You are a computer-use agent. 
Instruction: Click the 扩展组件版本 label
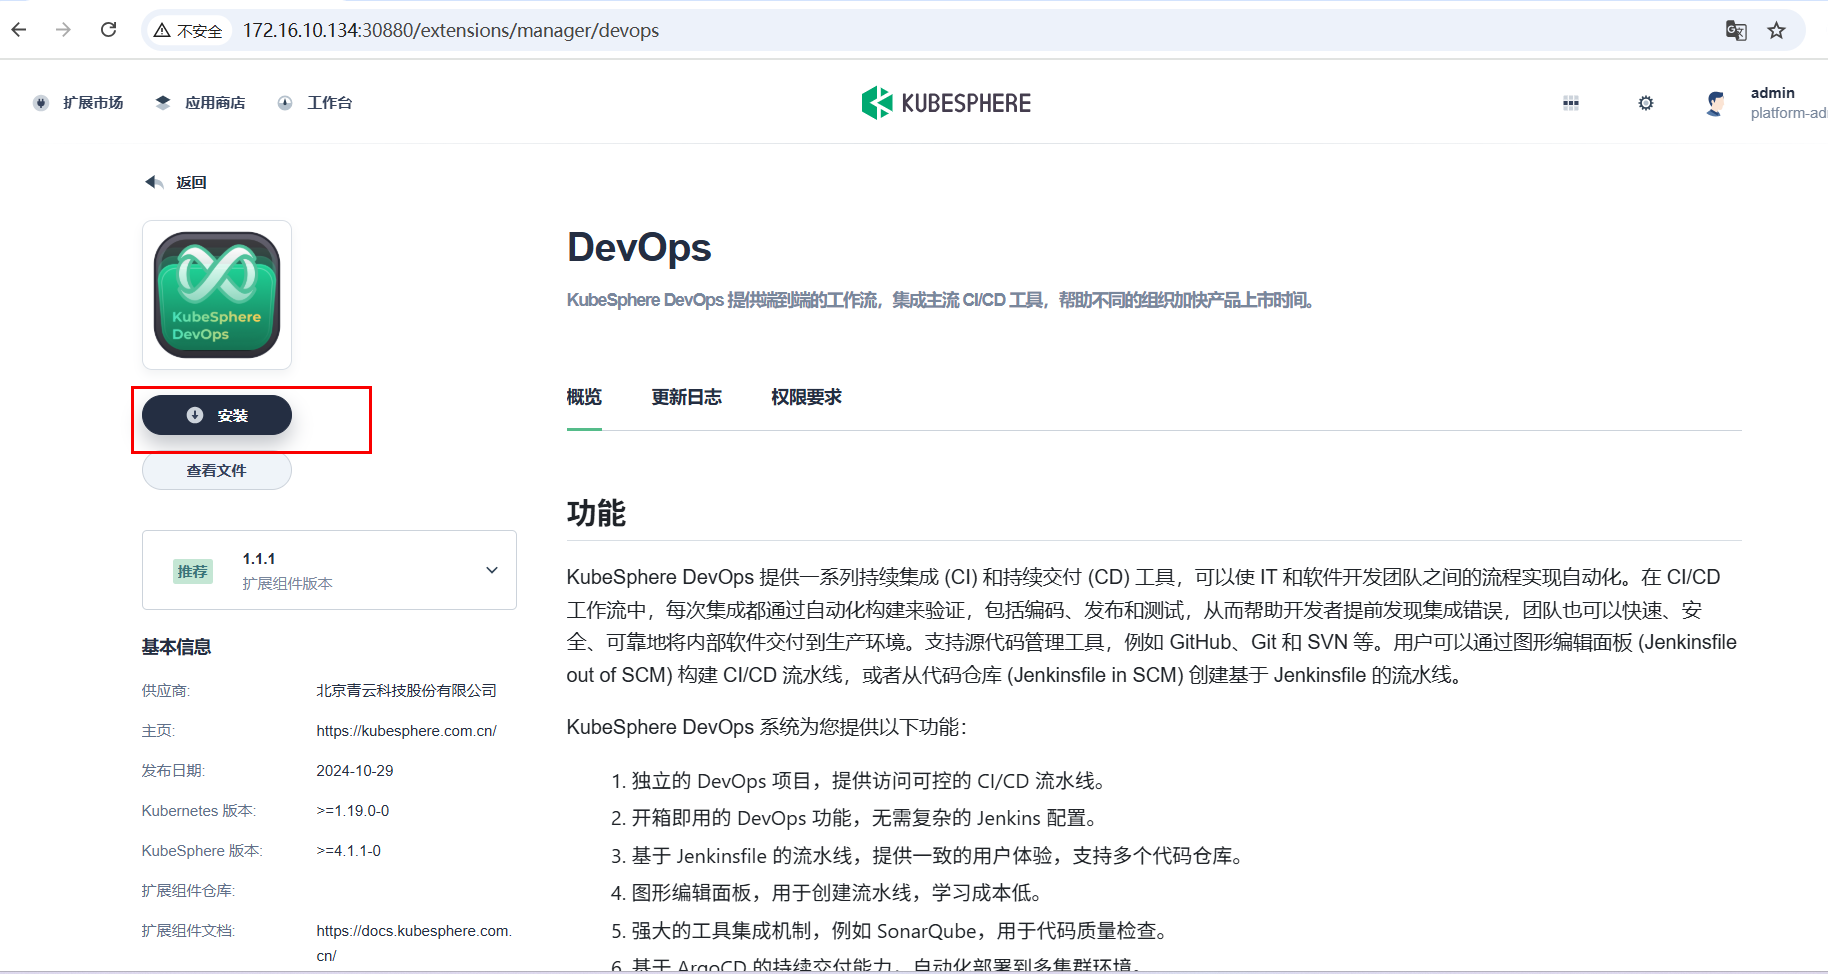[287, 583]
